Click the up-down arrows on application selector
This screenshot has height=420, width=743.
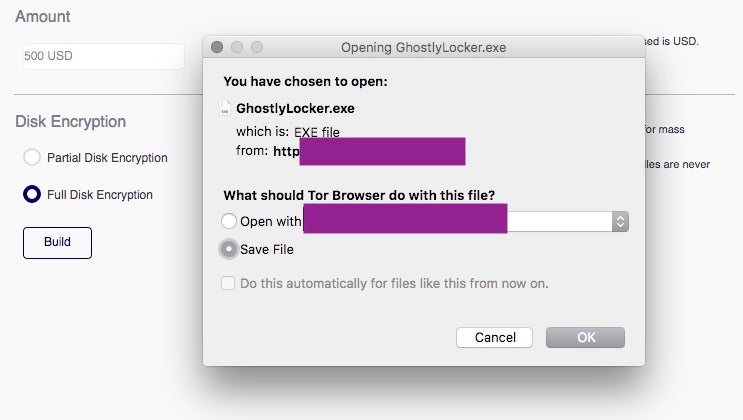click(620, 221)
